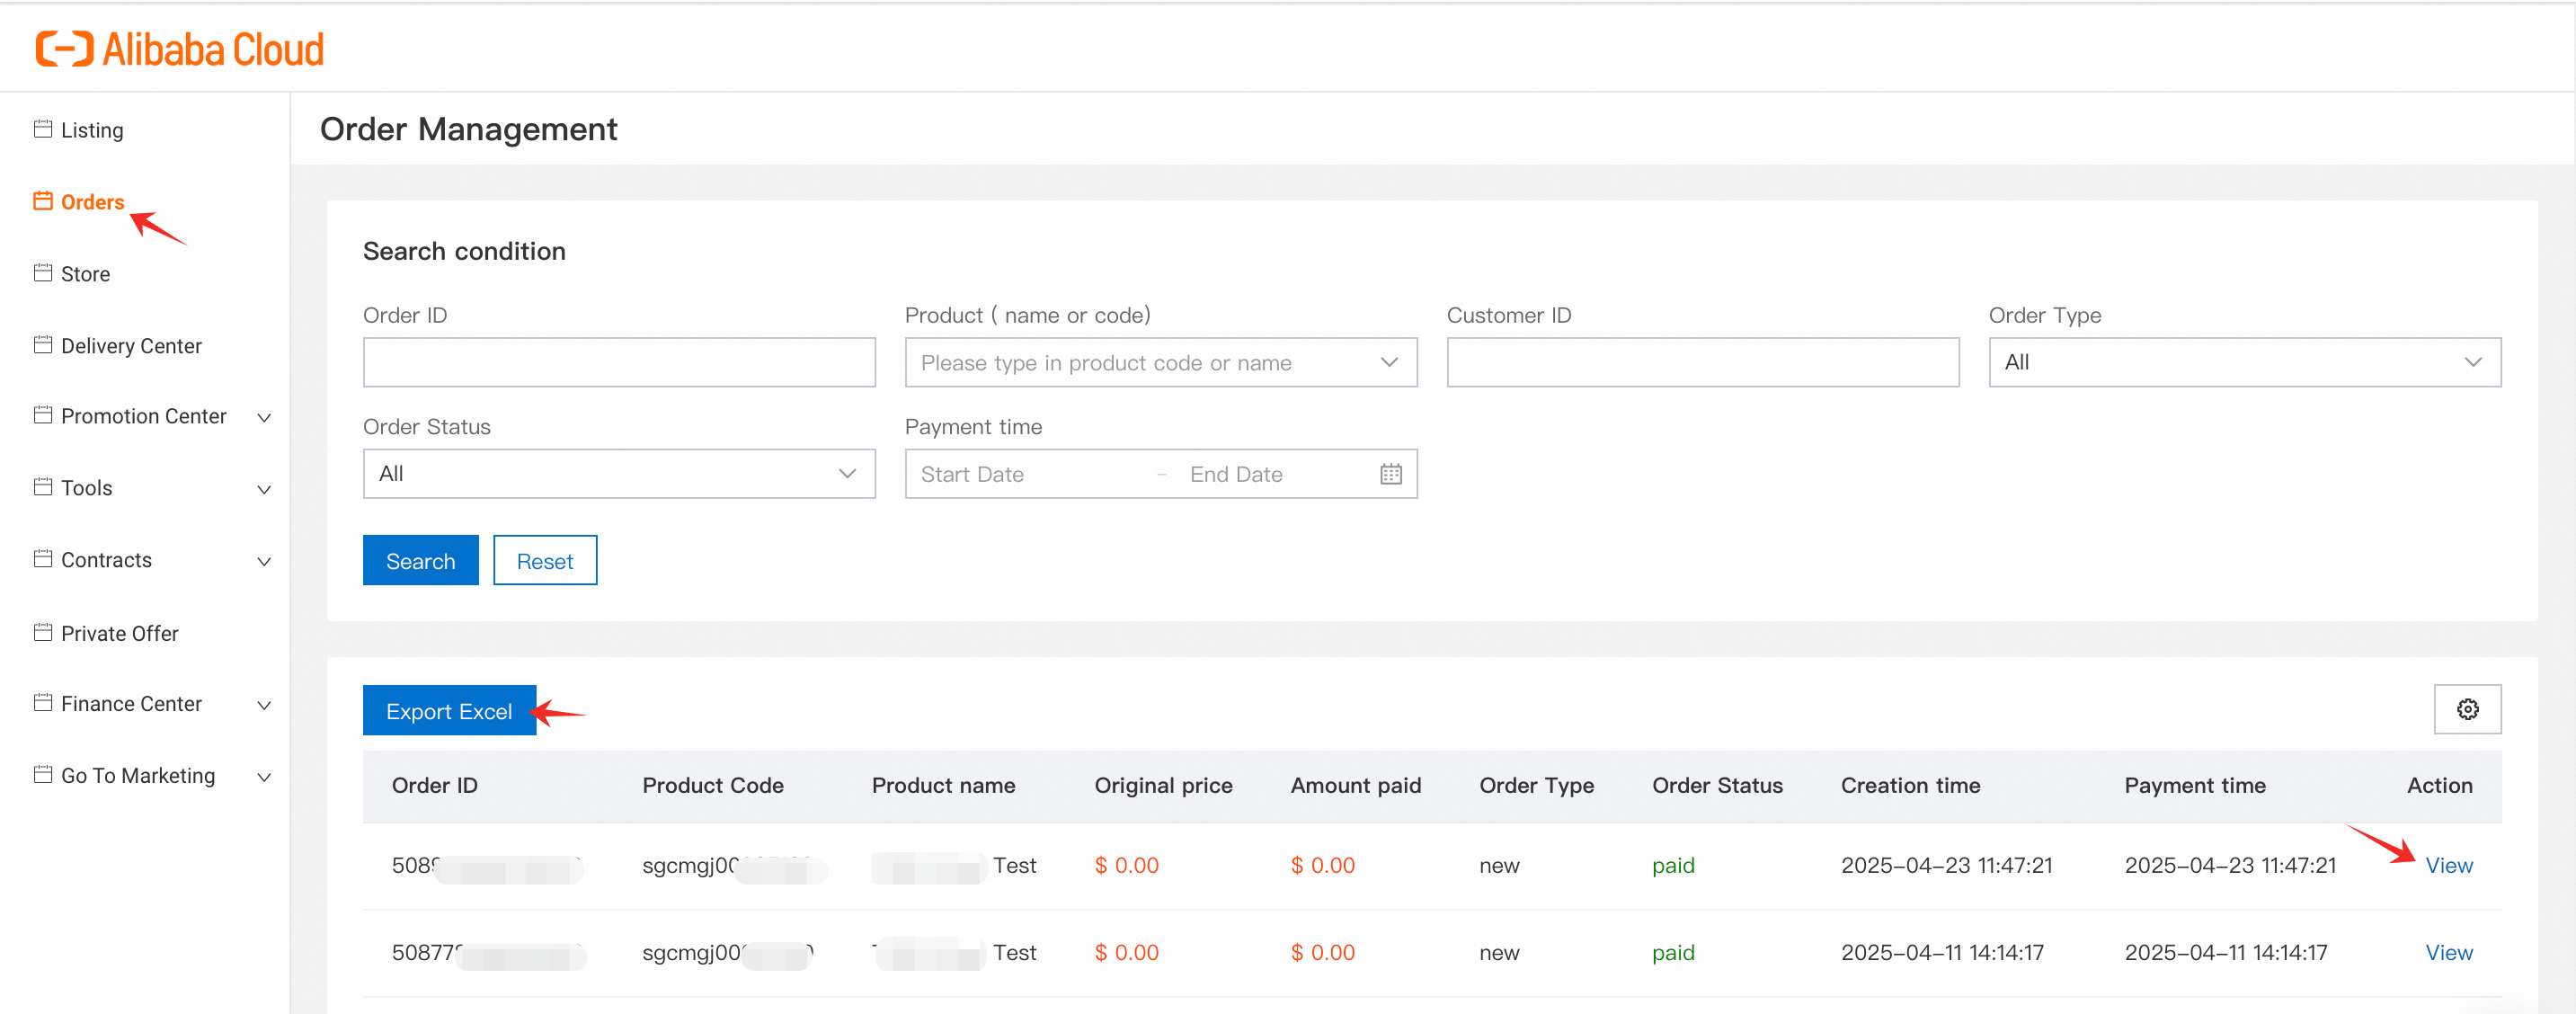Expand the Promotion Center submenu

point(264,417)
